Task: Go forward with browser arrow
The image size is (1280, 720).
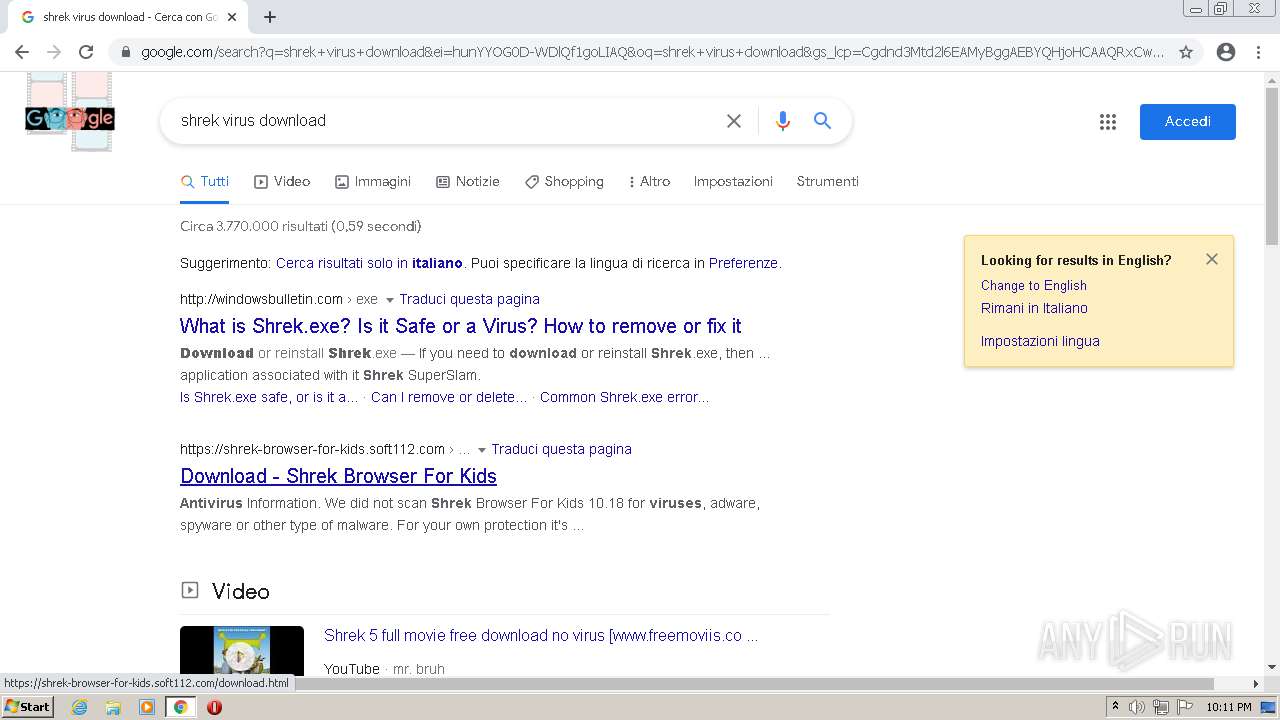Action: (x=54, y=52)
